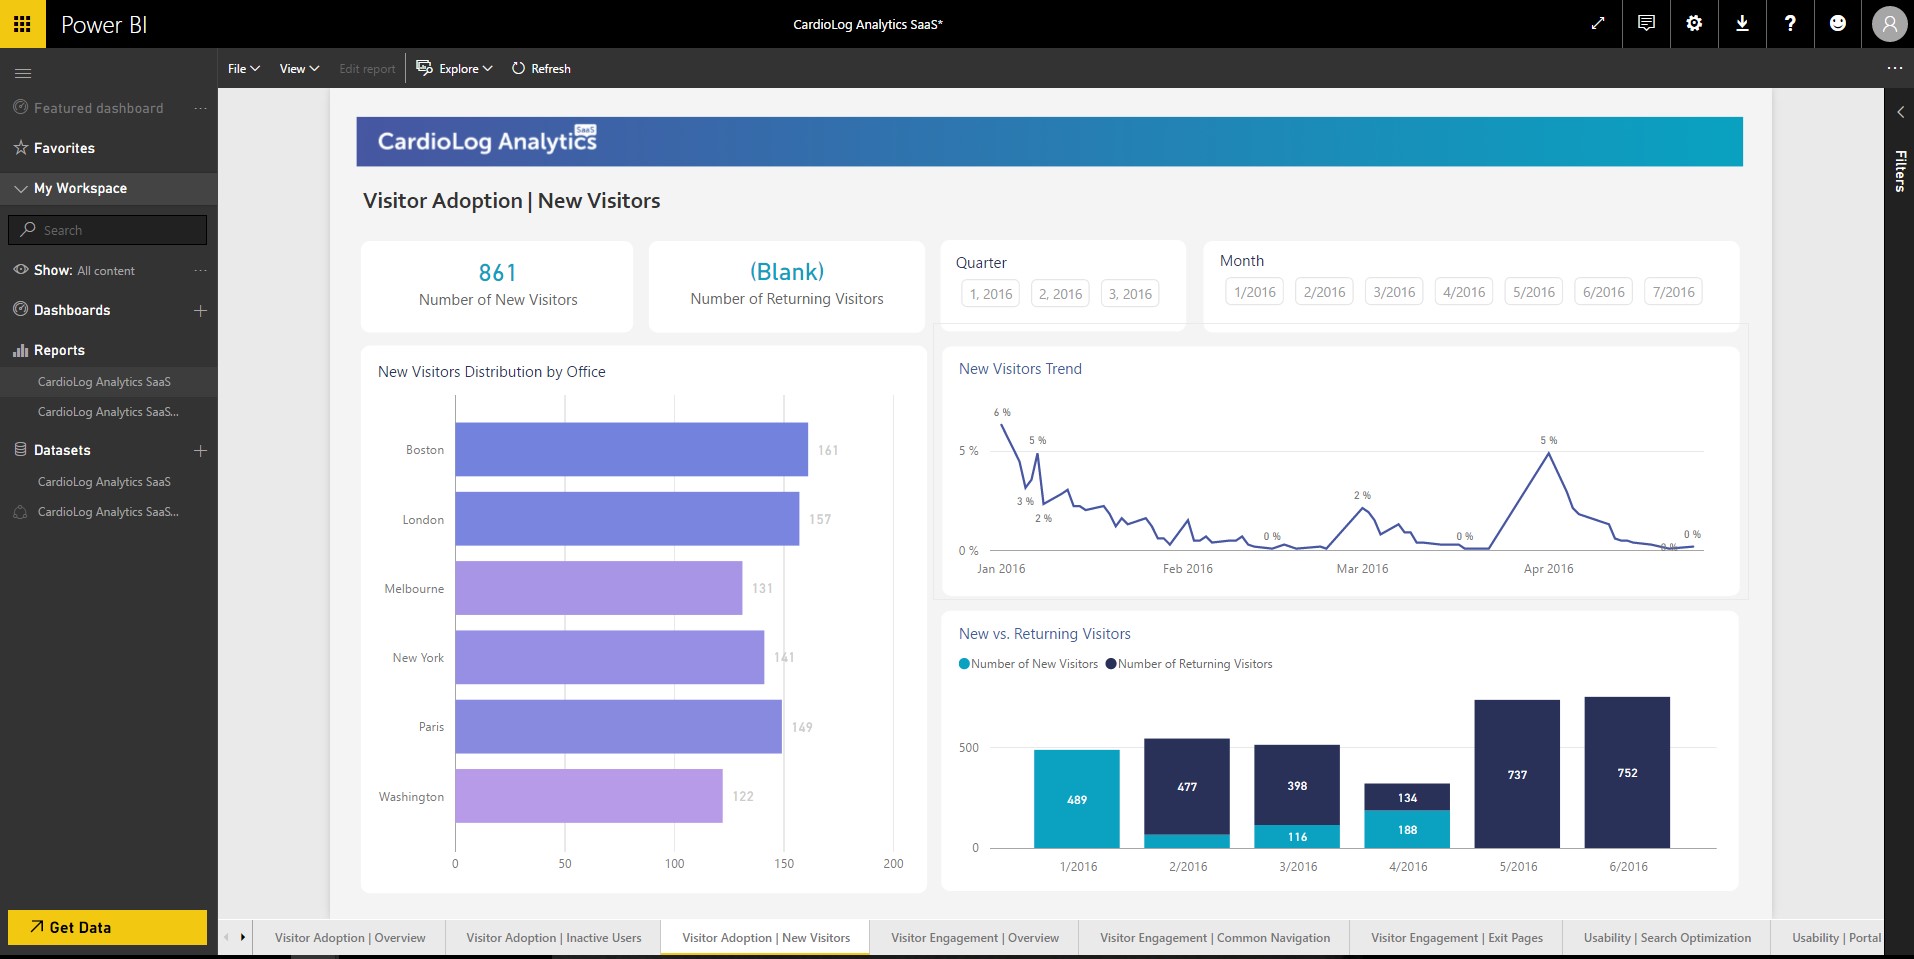Open the help question mark icon
Image resolution: width=1914 pixels, height=959 pixels.
tap(1790, 23)
